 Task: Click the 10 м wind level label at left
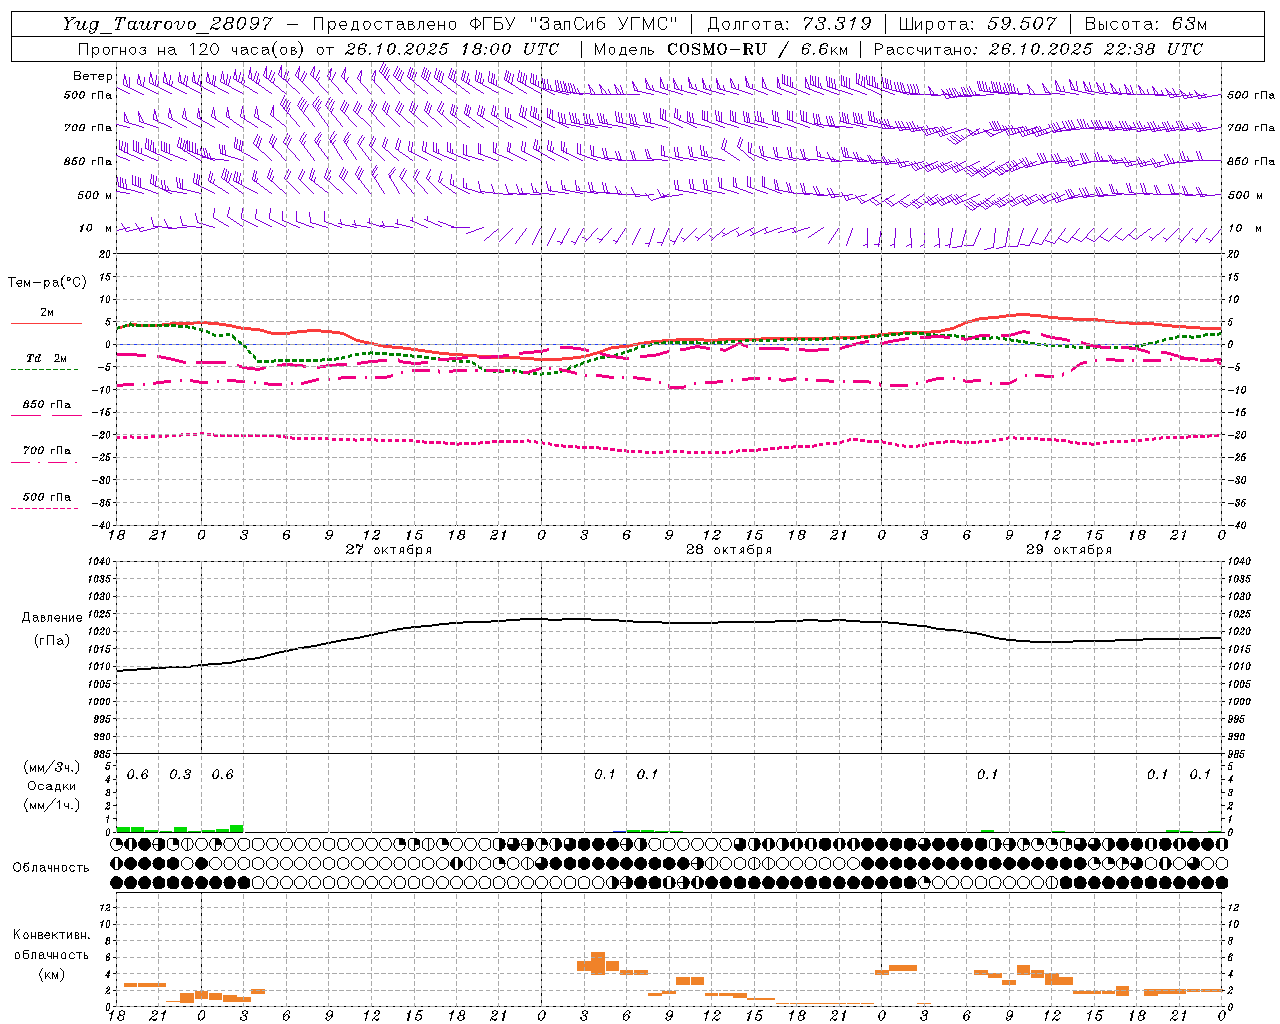click(x=96, y=228)
